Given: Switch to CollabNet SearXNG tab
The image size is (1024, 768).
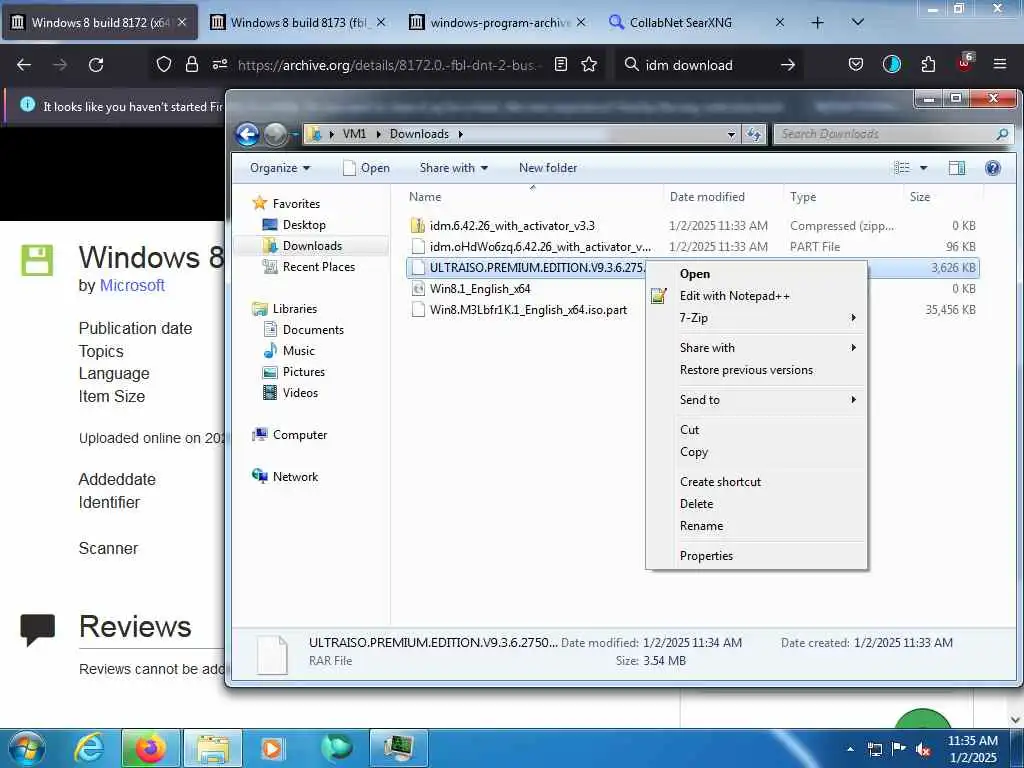Looking at the screenshot, I should (696, 23).
